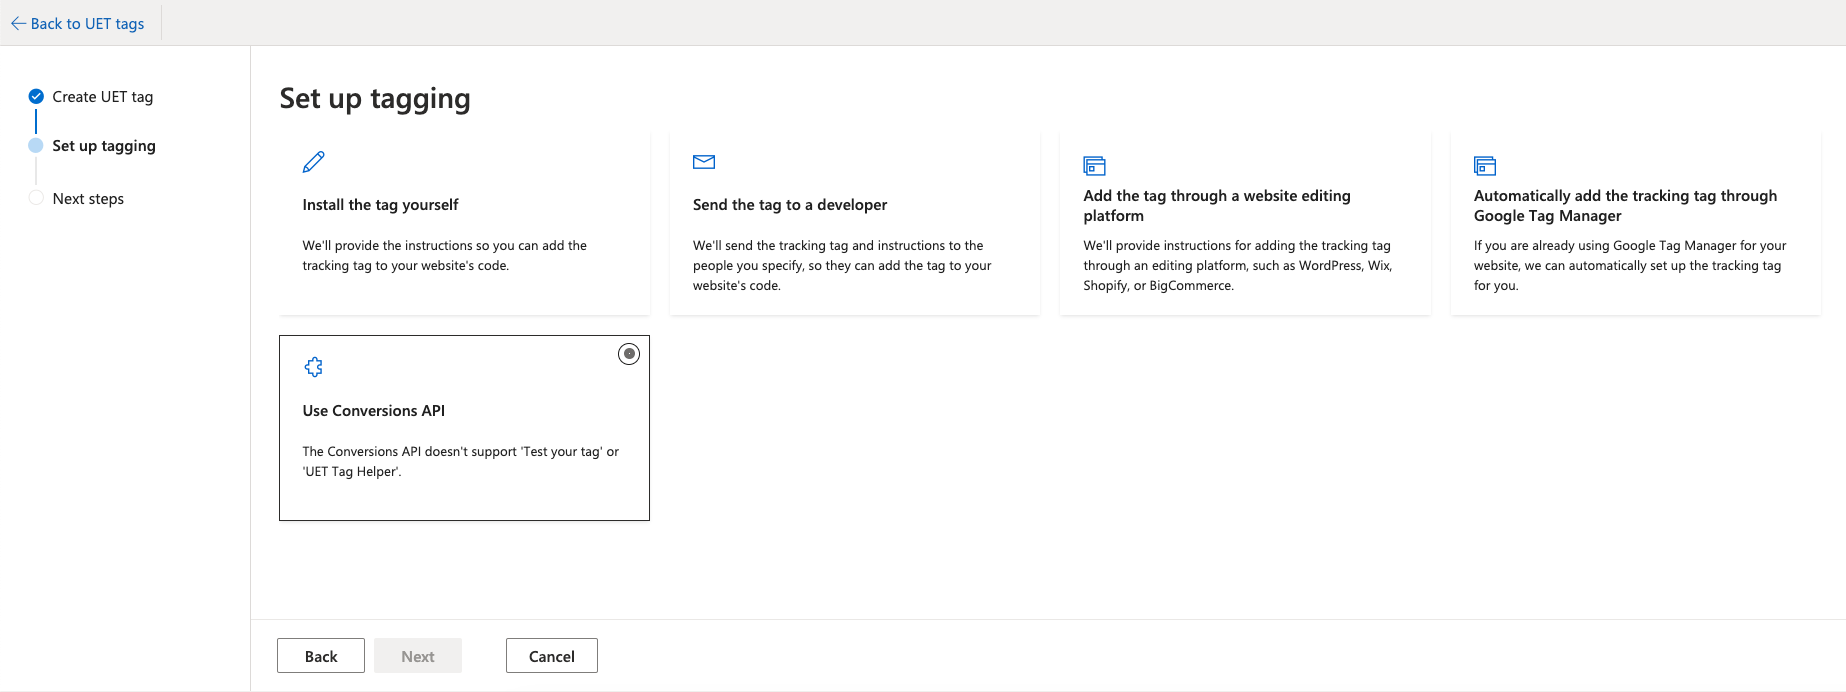Click the website editing platform window icon
The width and height of the screenshot is (1846, 692).
coord(1095,166)
